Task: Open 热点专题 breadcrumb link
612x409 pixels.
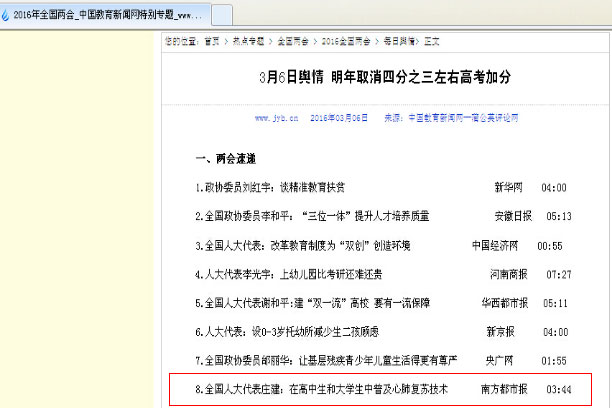Action: [248, 42]
